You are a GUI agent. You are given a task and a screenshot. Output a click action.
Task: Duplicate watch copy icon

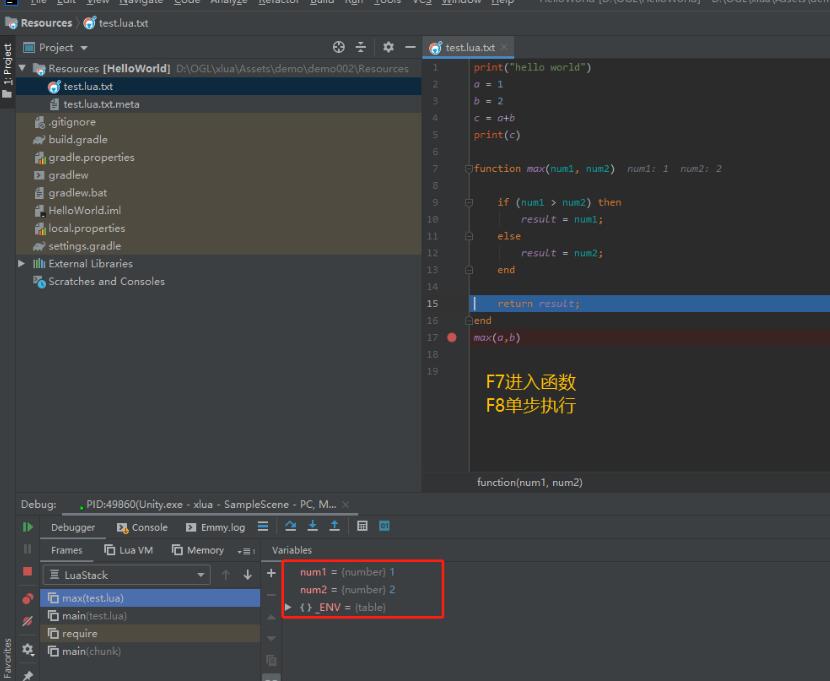point(271,660)
